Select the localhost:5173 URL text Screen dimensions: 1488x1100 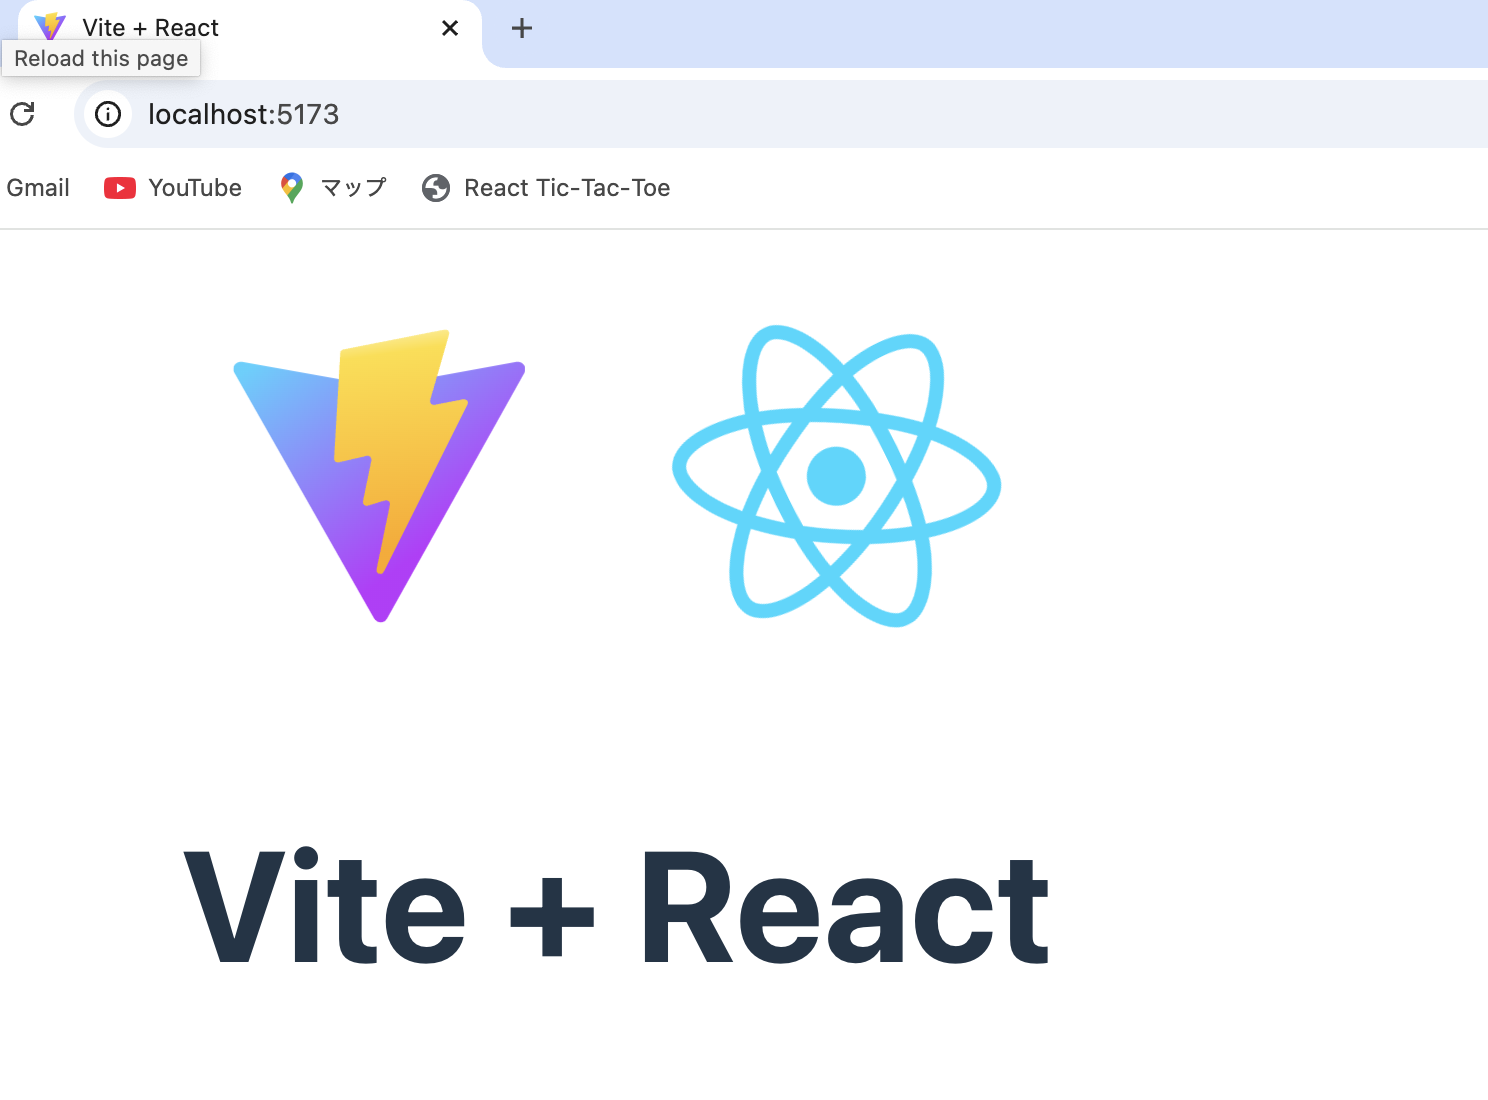pyautogui.click(x=243, y=114)
